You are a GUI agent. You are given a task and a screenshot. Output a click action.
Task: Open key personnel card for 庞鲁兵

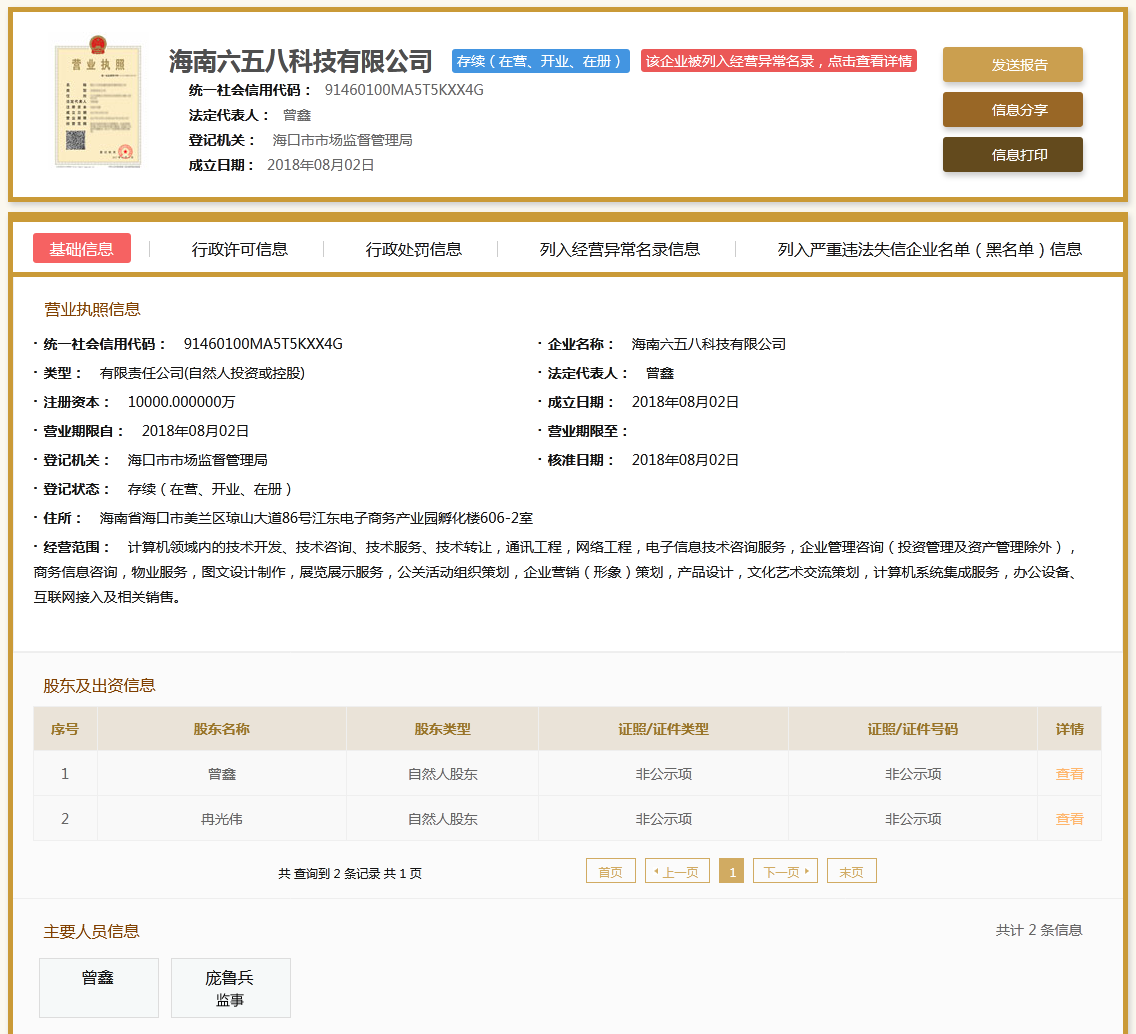230,988
